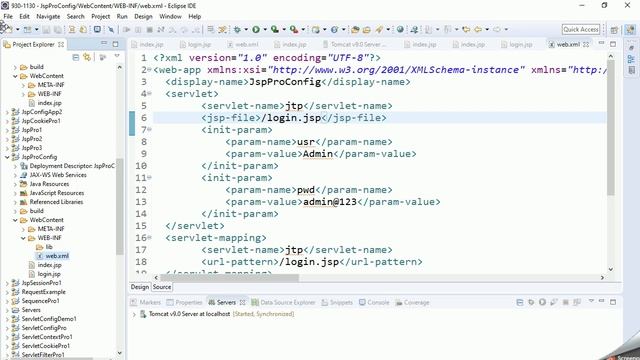Click the Save icon in main toolbar
This screenshot has height=360, width=640.
(x=46, y=30)
